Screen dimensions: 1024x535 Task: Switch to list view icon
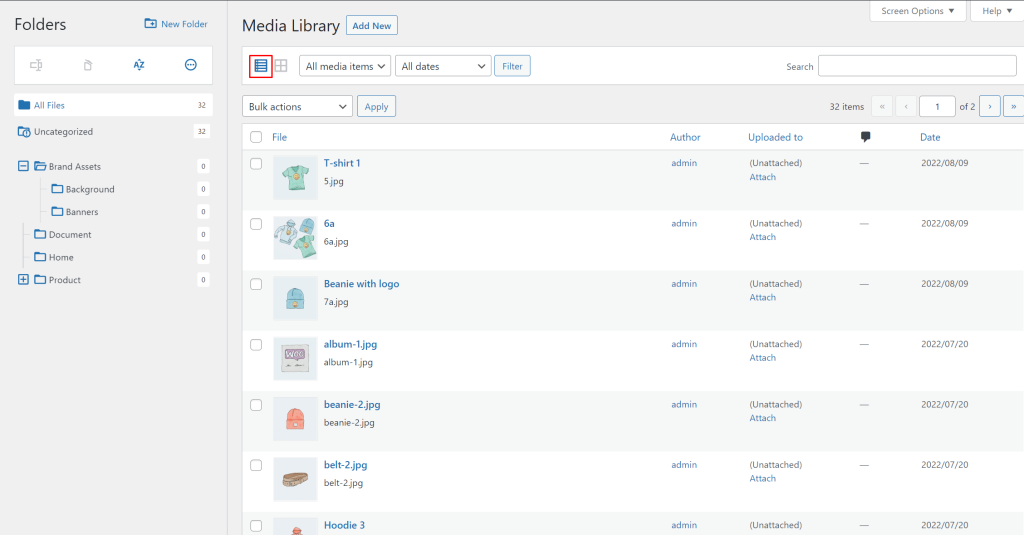coord(261,66)
